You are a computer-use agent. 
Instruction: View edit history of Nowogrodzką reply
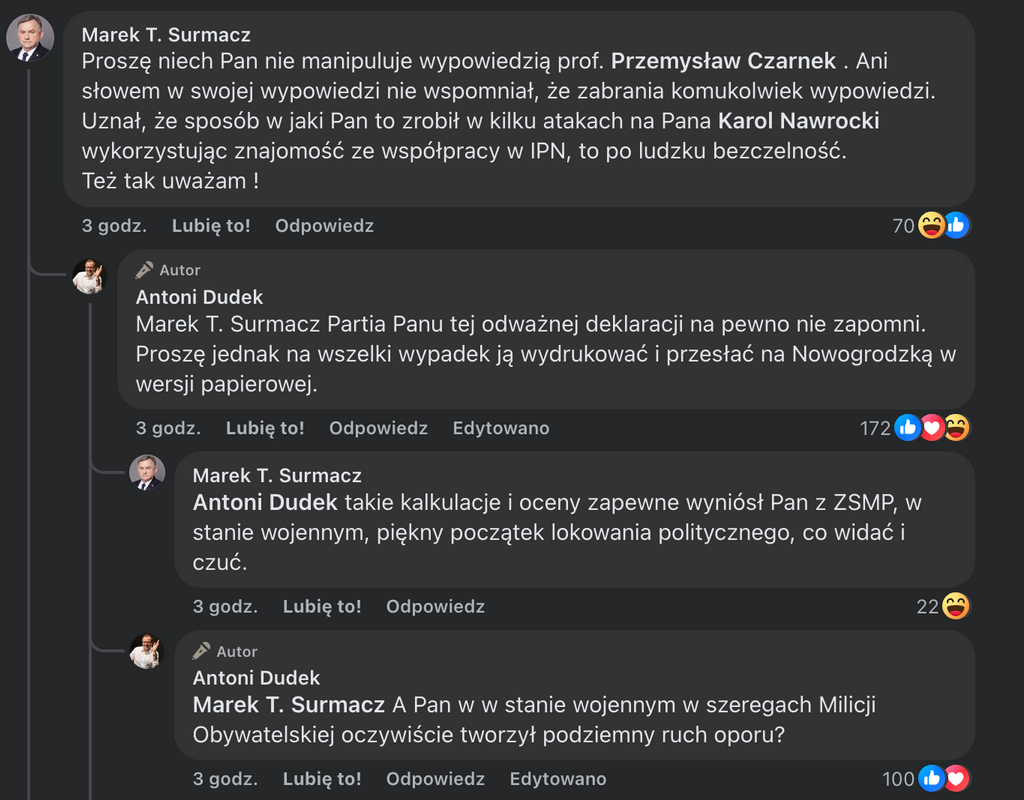point(501,428)
